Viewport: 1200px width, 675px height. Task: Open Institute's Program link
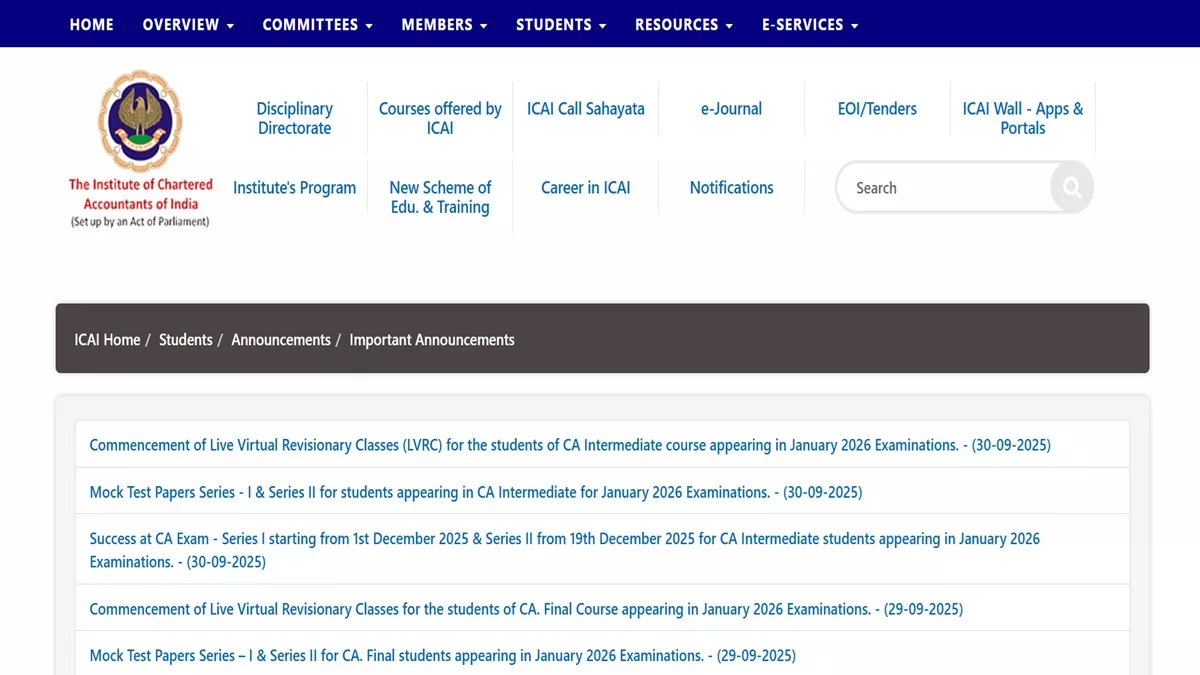tap(294, 188)
